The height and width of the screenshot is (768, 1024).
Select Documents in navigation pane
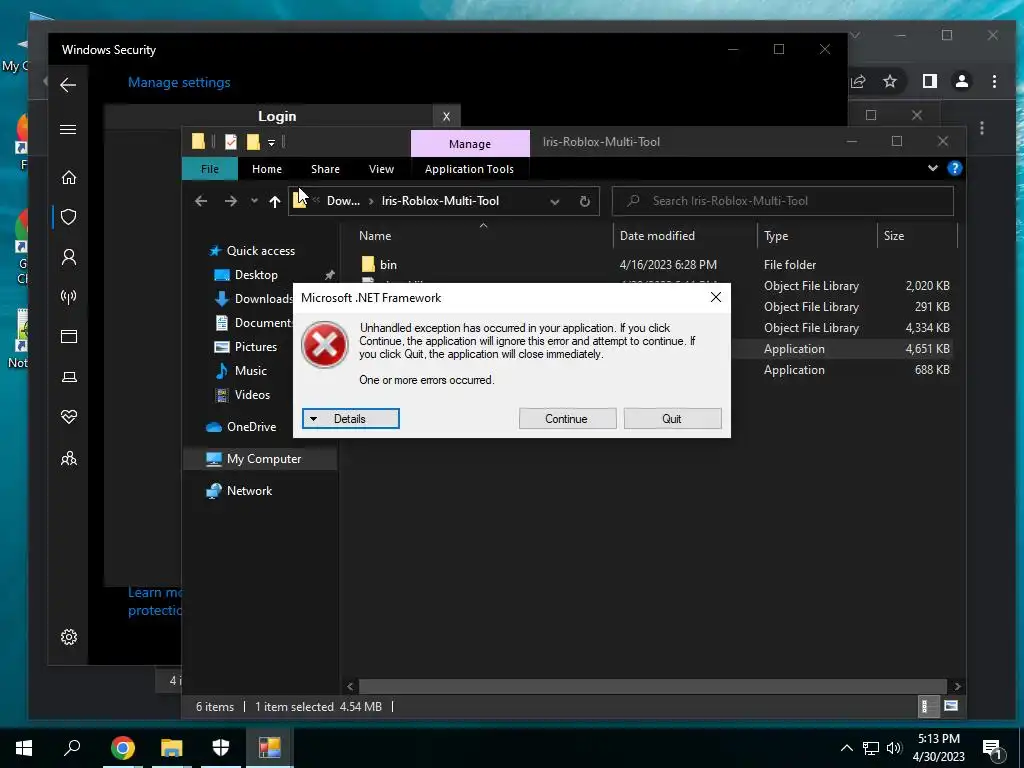click(263, 323)
